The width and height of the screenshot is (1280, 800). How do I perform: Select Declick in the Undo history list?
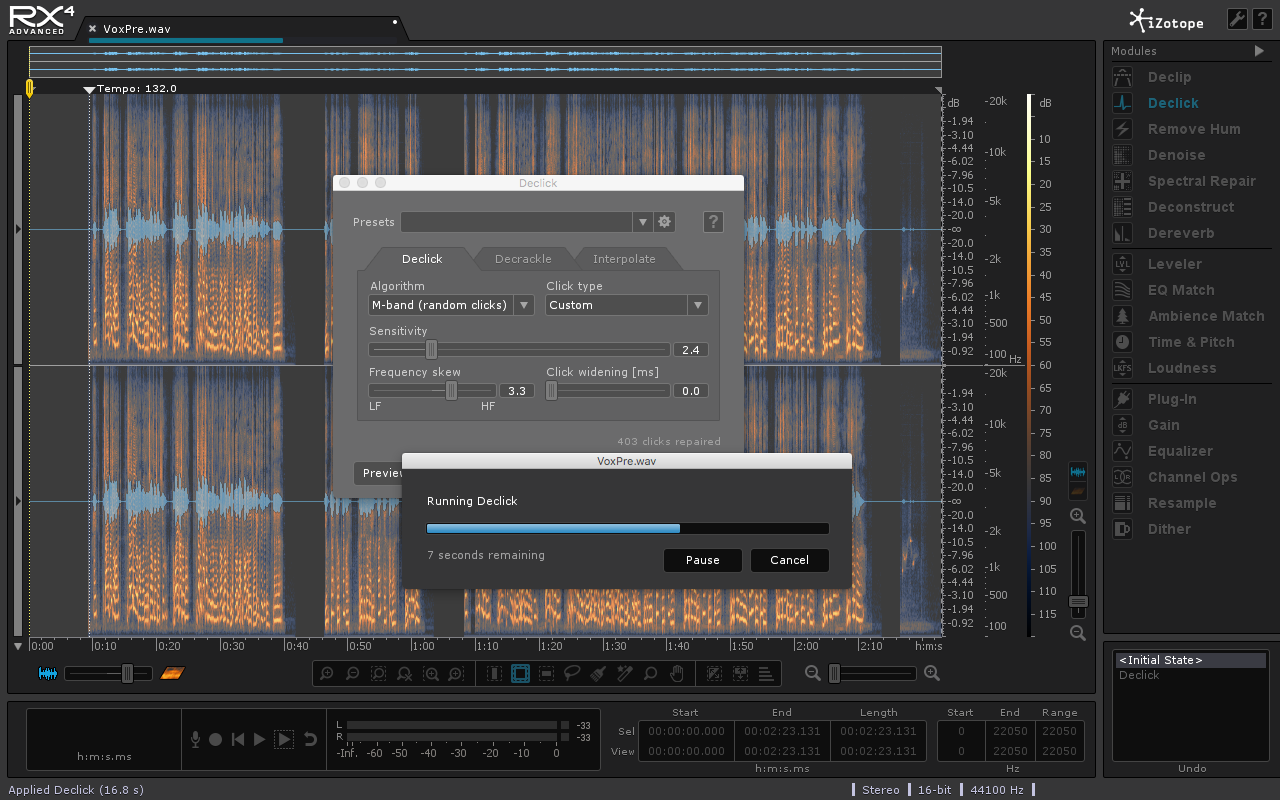point(1190,675)
